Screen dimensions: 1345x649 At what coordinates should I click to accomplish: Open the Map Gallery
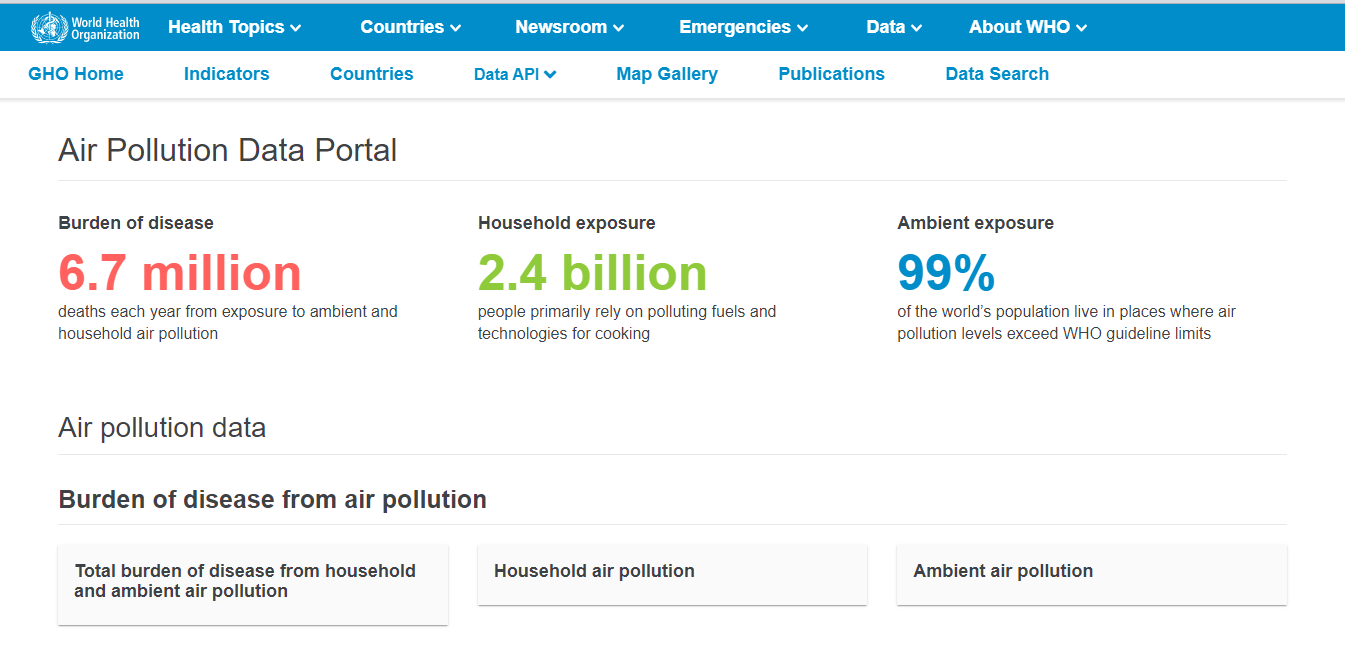click(x=666, y=73)
